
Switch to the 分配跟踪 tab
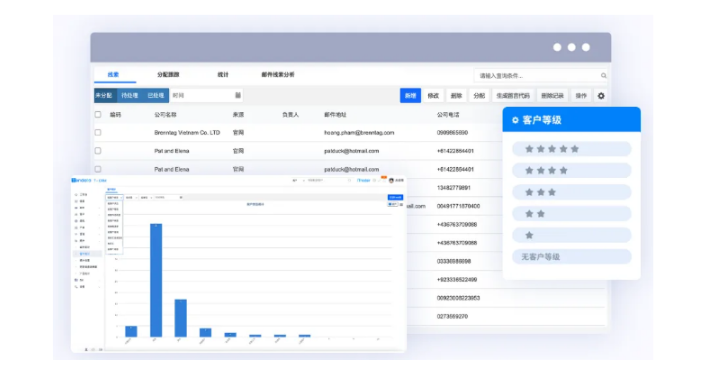click(x=168, y=75)
